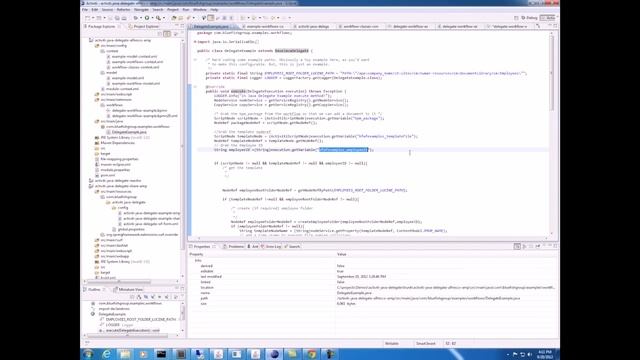Toggle Mark Occurrences toolbar button
Image resolution: width=640 pixels, height=360 pixels.
pos(210,18)
